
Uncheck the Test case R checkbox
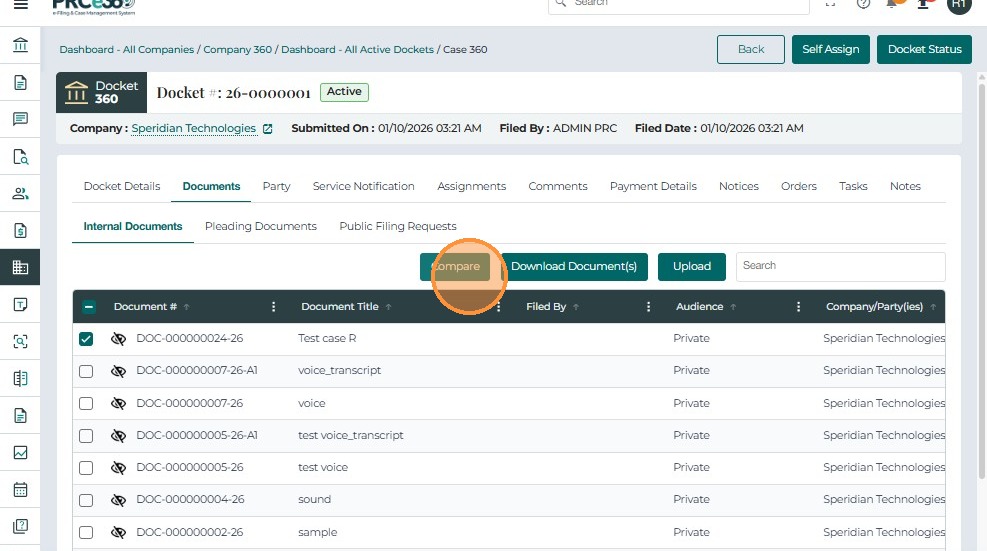(x=86, y=339)
